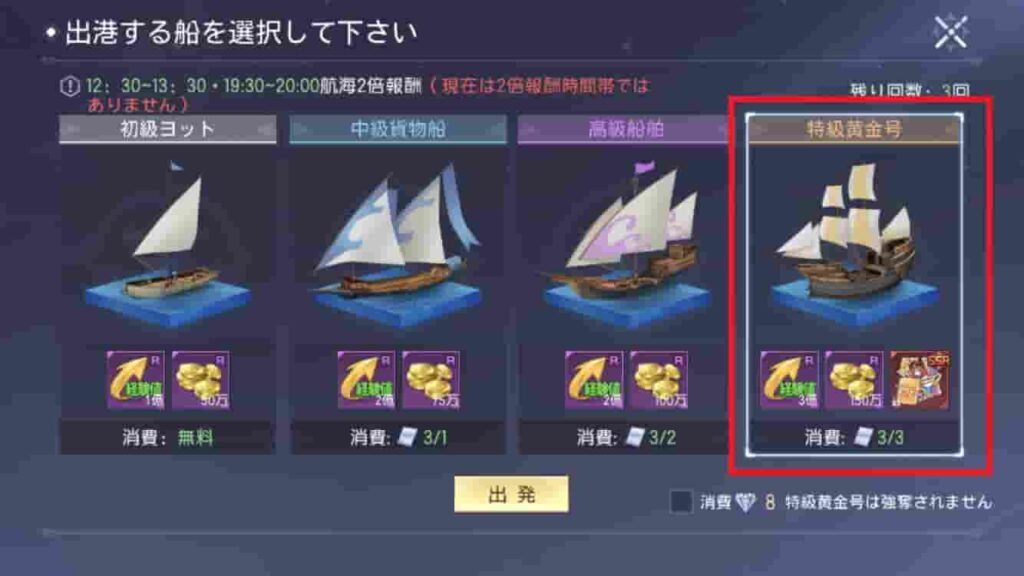The height and width of the screenshot is (576, 1024).
Task: Select the 高級船舶 ship header
Action: click(x=625, y=129)
